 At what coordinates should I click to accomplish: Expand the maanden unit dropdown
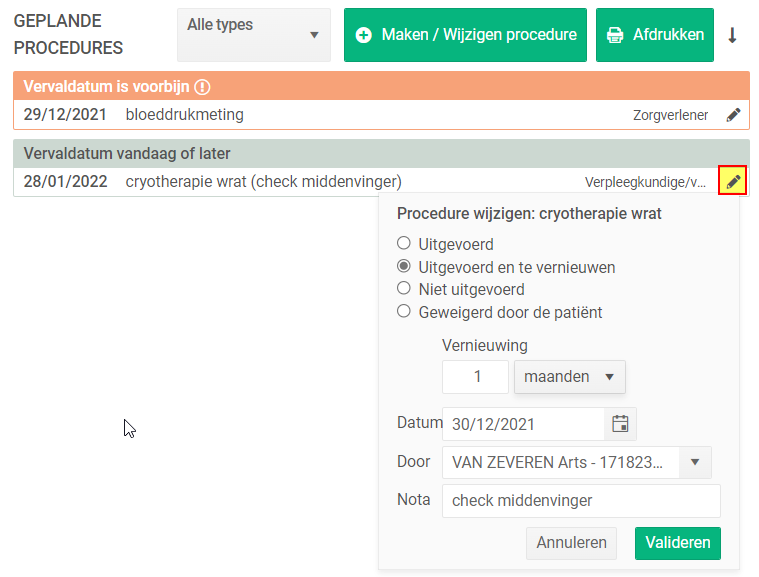point(570,377)
